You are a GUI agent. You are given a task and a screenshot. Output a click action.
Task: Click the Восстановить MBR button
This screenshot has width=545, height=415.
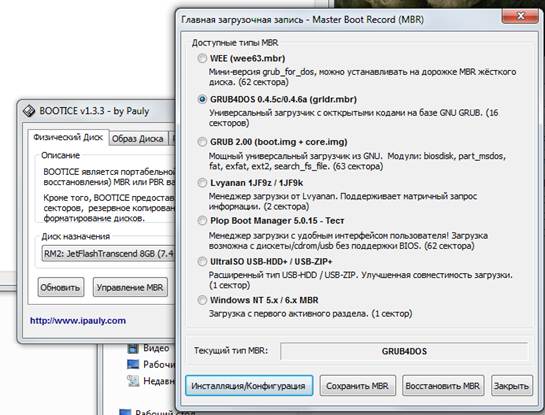pyautogui.click(x=443, y=386)
